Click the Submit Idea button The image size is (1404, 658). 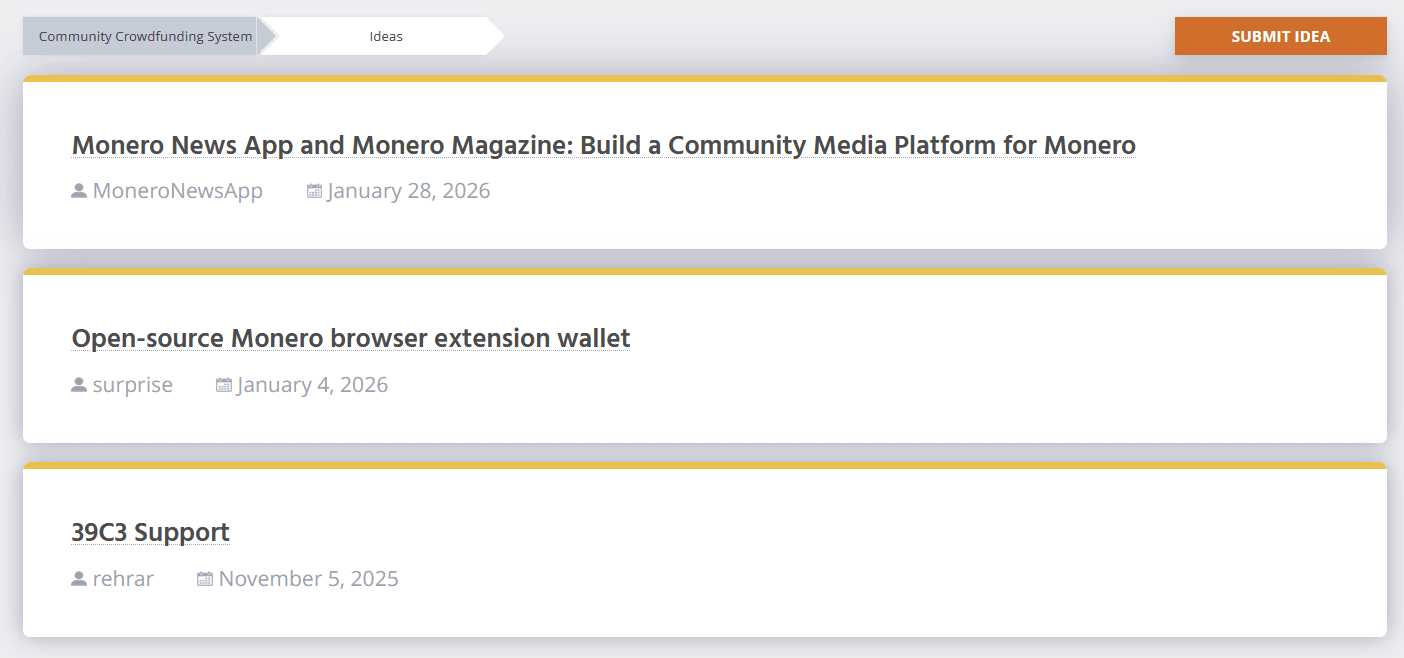(x=1280, y=36)
